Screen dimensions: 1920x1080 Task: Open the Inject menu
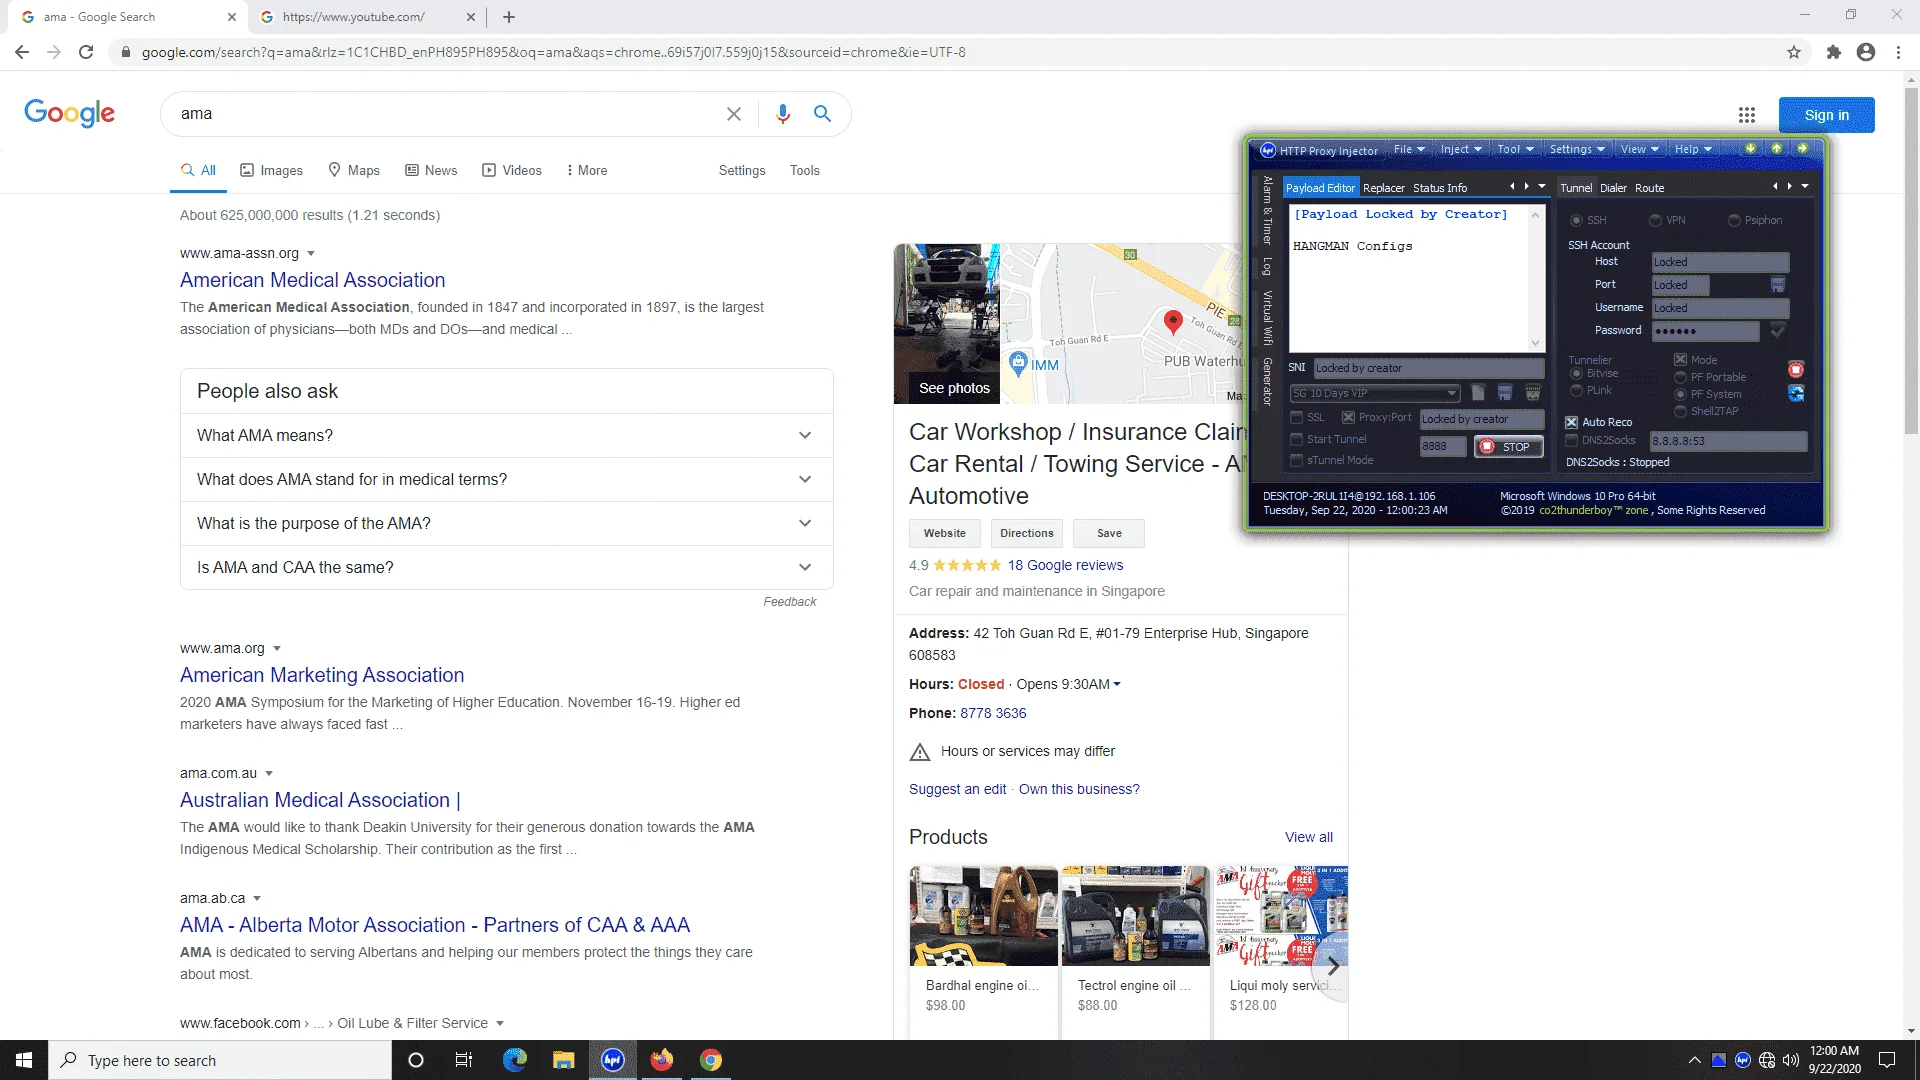pos(1461,149)
